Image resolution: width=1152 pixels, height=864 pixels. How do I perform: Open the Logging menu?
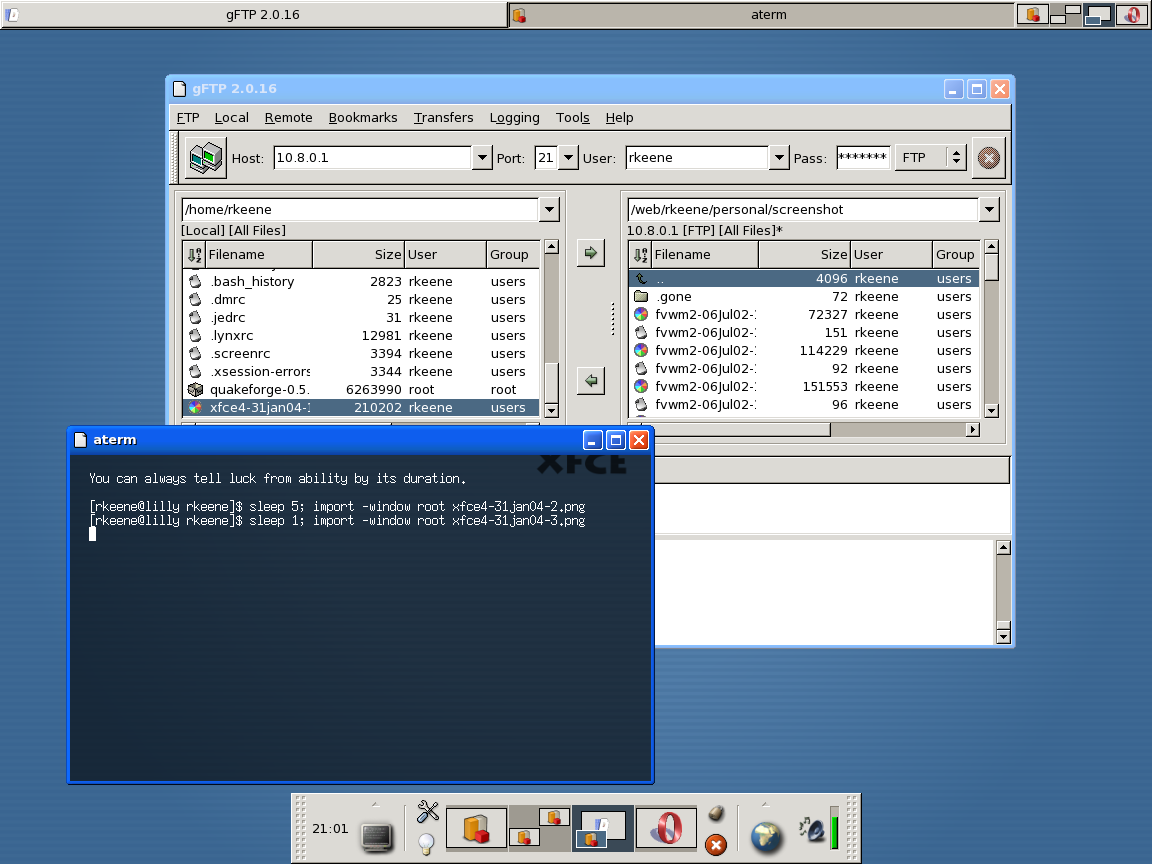514,118
